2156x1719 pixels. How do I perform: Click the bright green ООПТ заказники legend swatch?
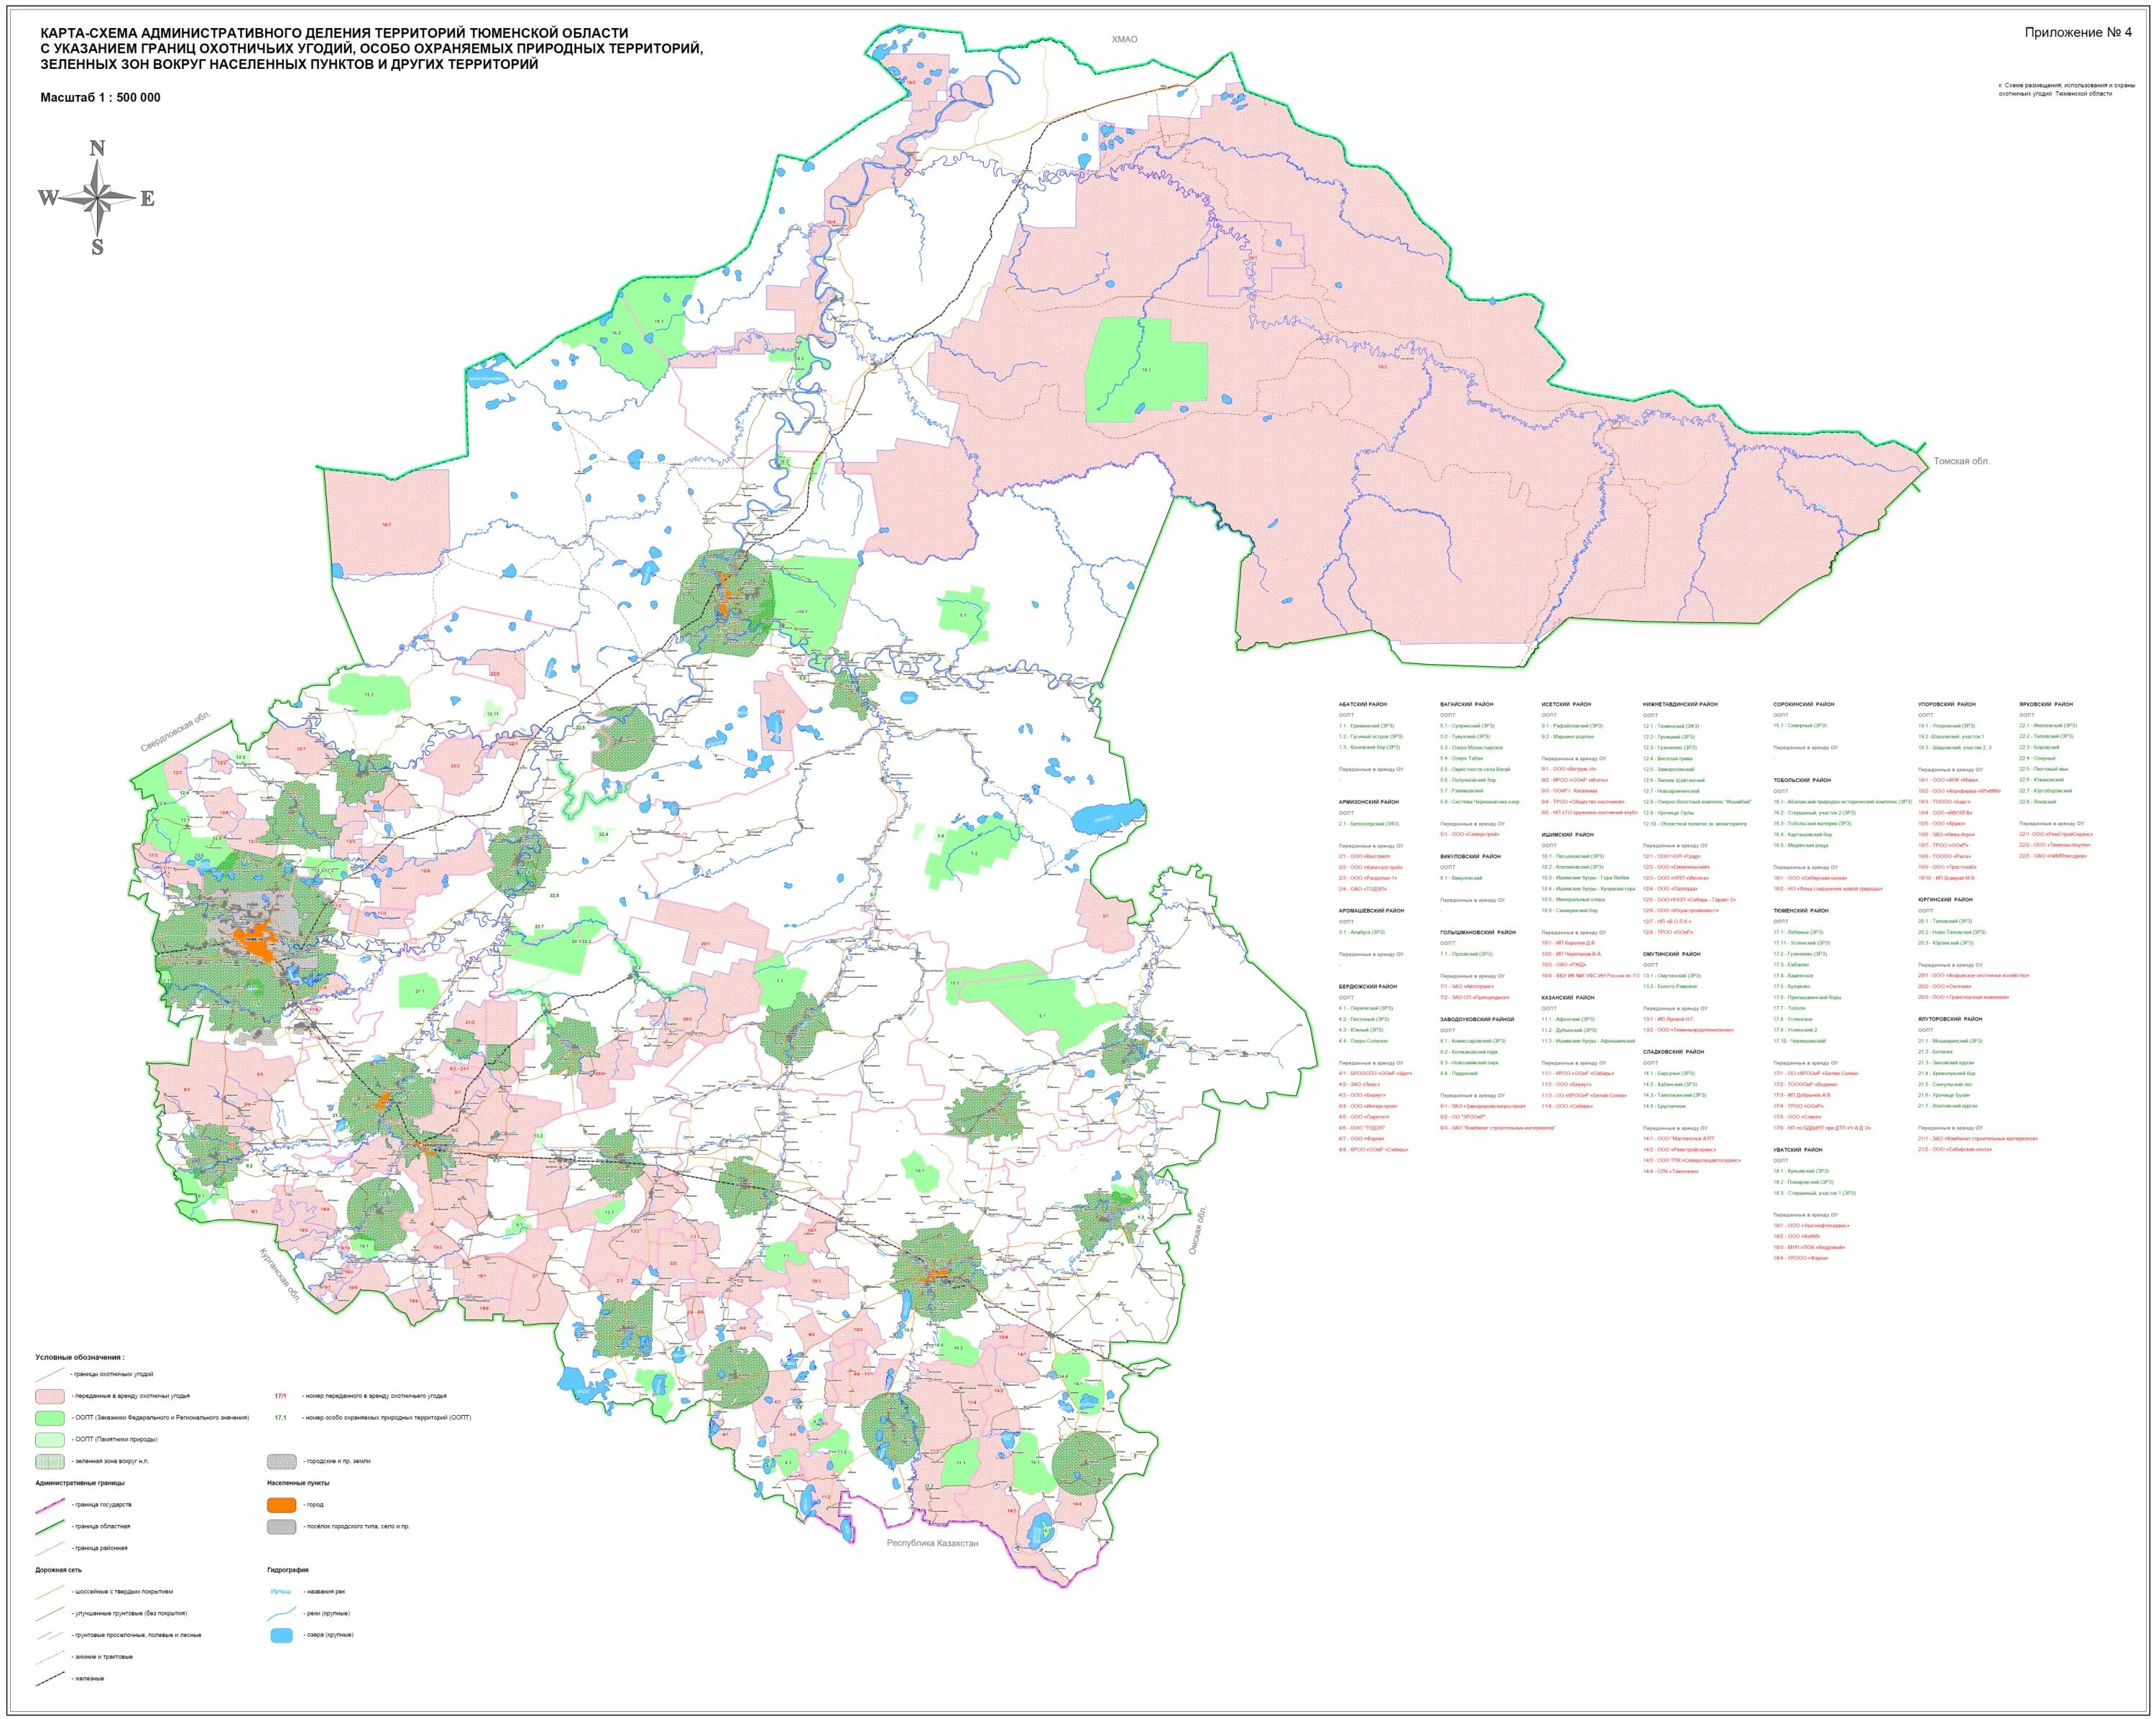coord(50,1417)
